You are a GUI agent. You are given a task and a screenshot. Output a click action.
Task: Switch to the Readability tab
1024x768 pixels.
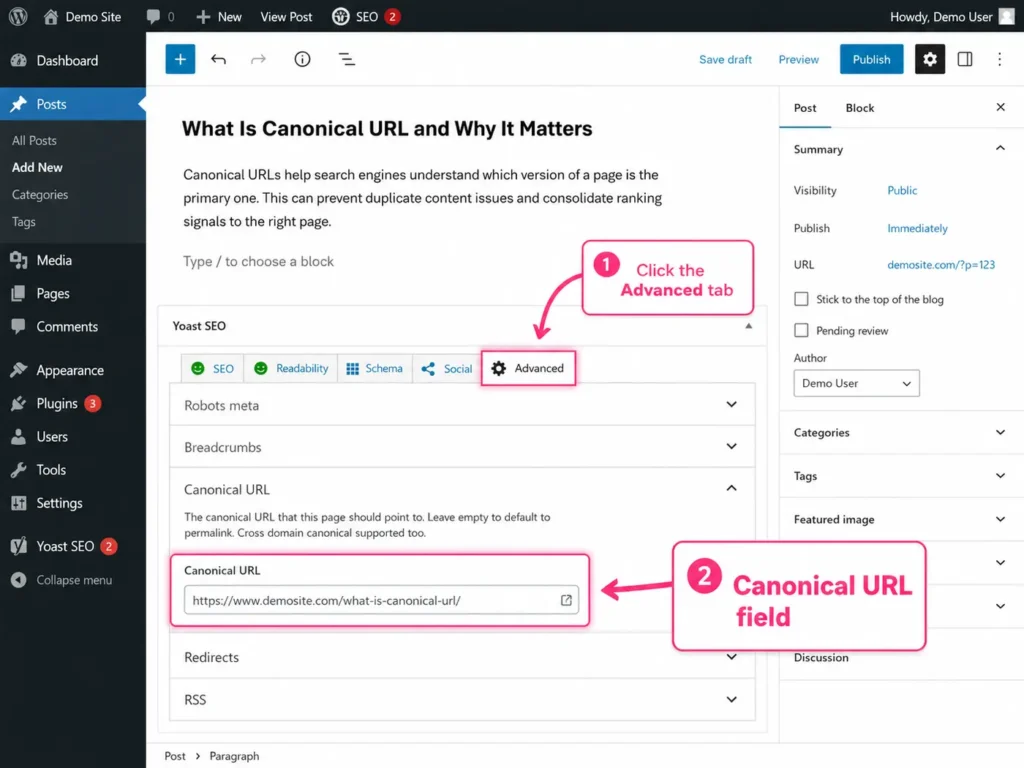point(291,368)
